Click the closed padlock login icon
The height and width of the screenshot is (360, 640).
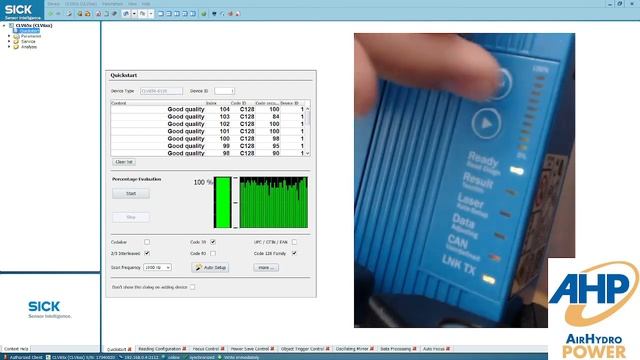click(x=80, y=13)
